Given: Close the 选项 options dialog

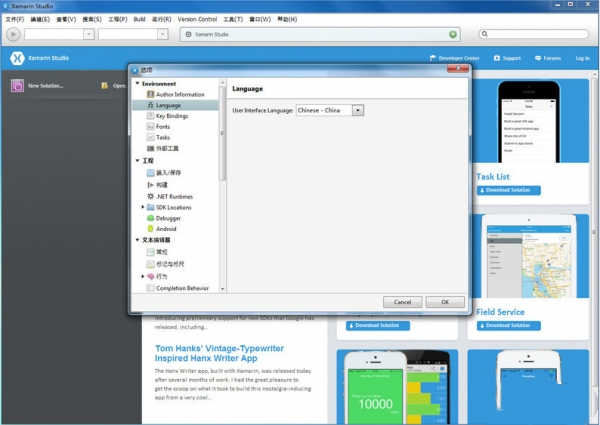Looking at the screenshot, I should [x=458, y=68].
